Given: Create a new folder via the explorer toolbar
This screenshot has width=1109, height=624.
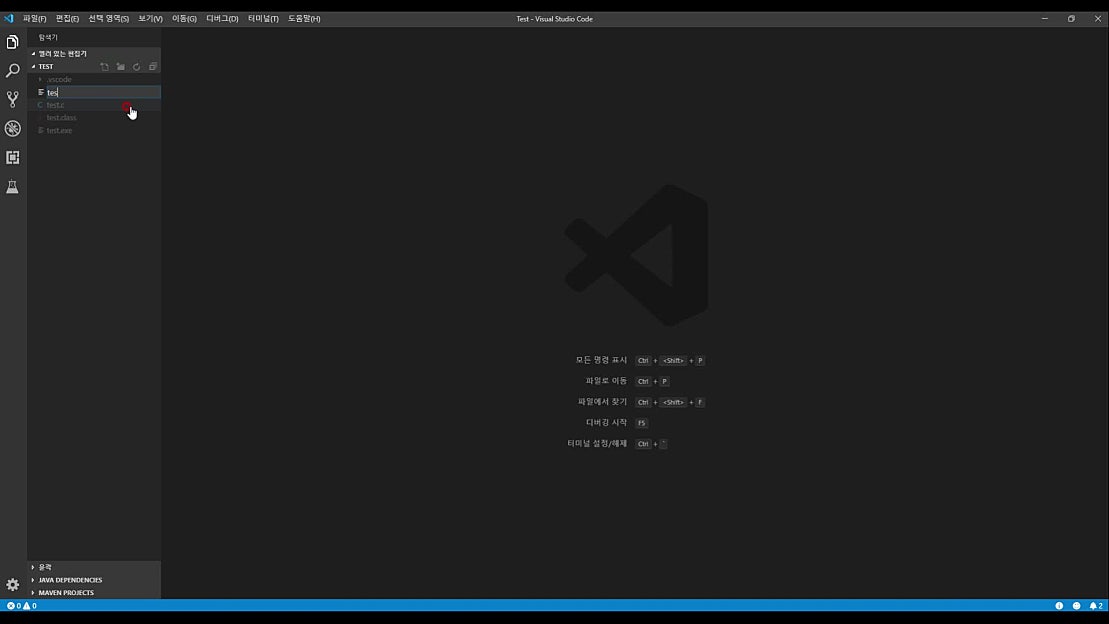Looking at the screenshot, I should [120, 66].
